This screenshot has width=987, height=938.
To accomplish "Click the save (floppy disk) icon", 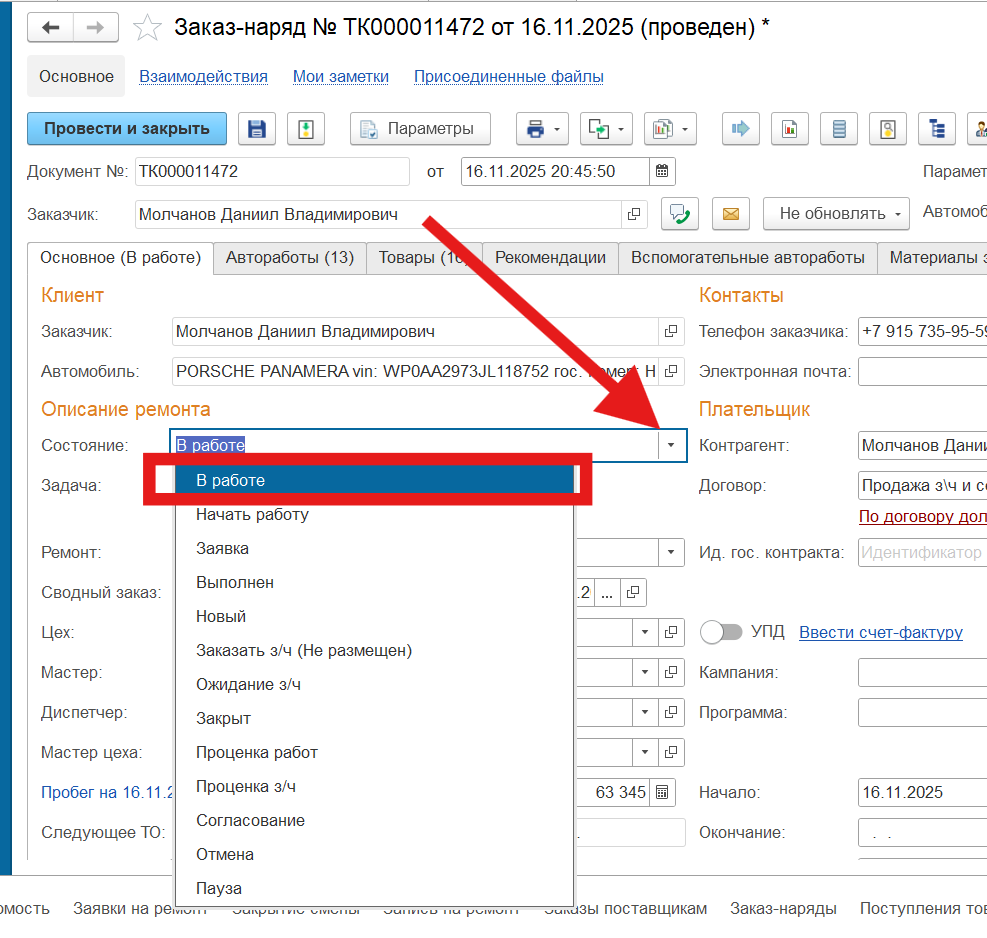I will point(257,128).
